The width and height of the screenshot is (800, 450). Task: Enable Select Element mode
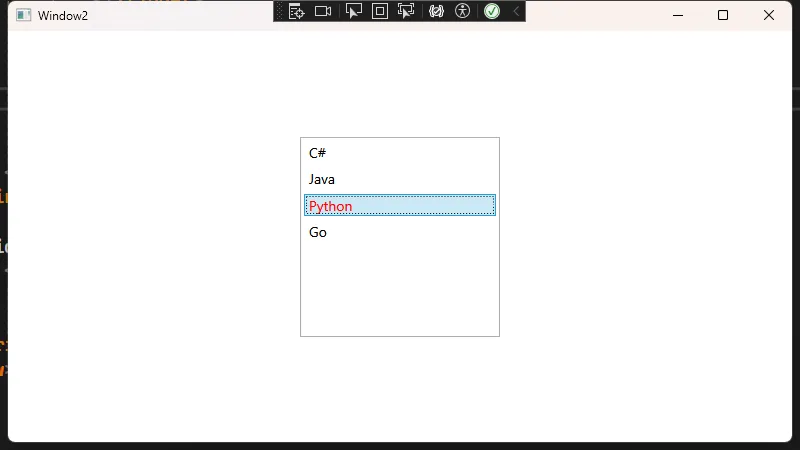(353, 11)
